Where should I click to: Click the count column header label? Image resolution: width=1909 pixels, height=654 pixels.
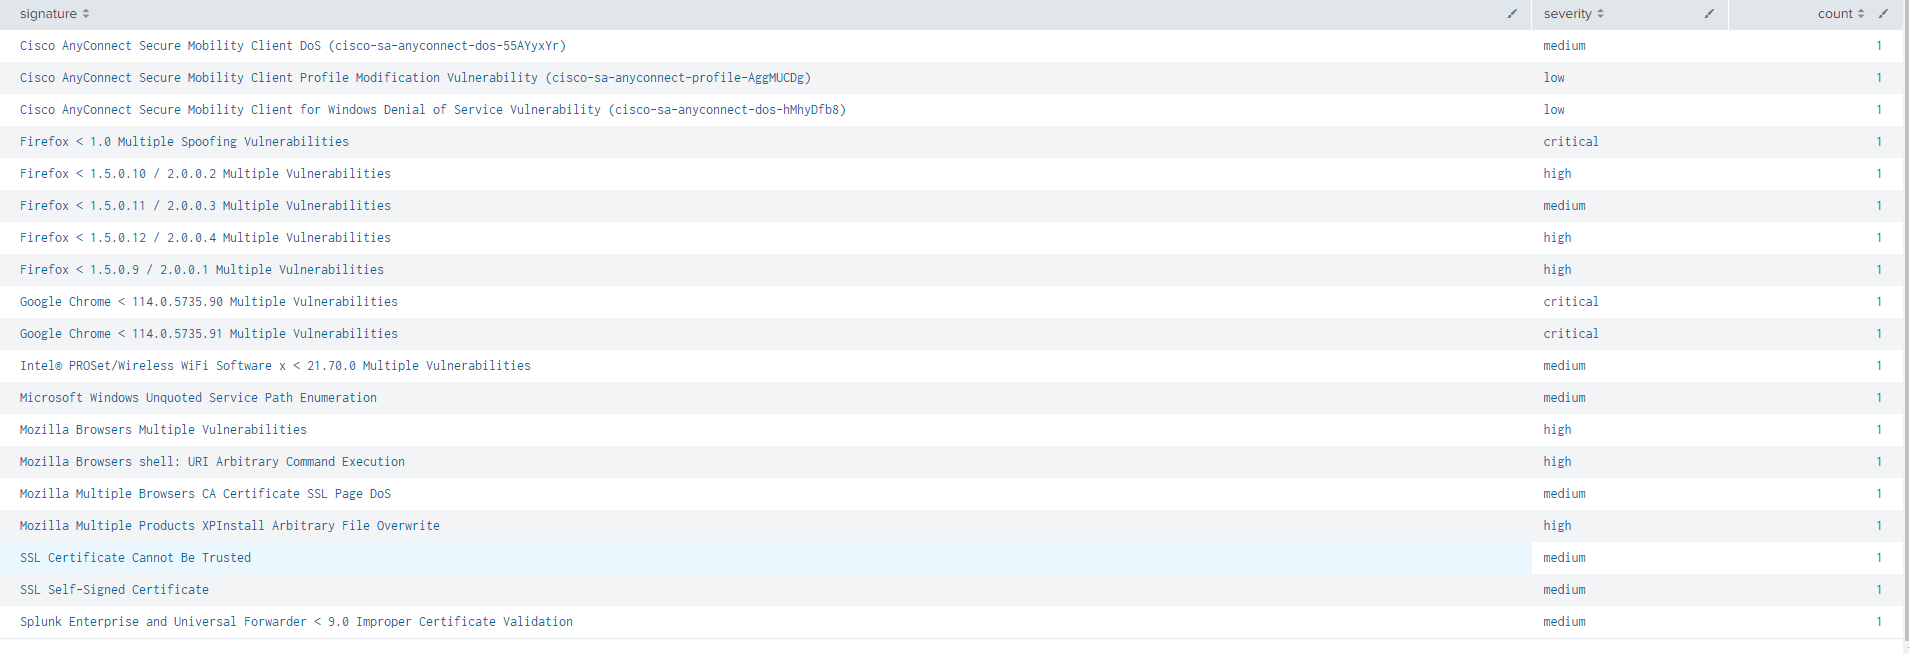[x=1835, y=14]
